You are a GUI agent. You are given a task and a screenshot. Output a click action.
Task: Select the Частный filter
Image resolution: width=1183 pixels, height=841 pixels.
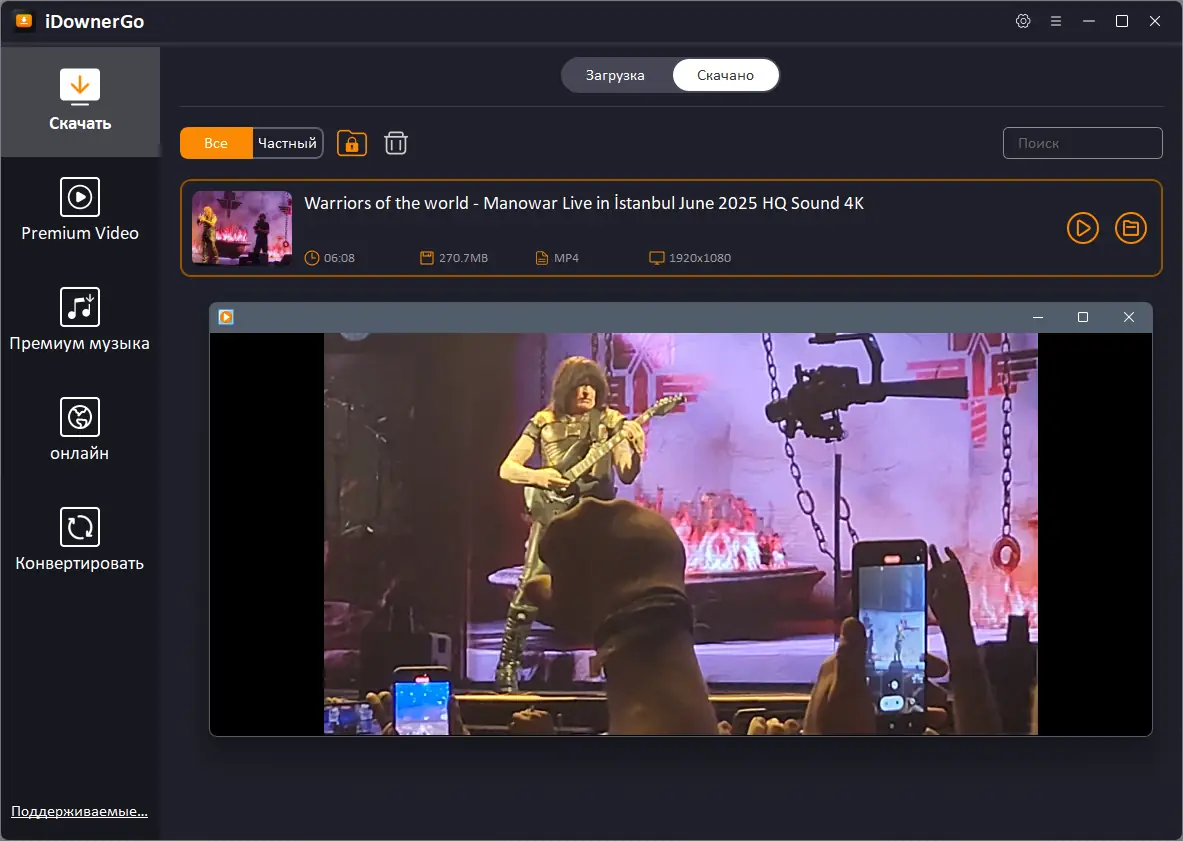[287, 143]
